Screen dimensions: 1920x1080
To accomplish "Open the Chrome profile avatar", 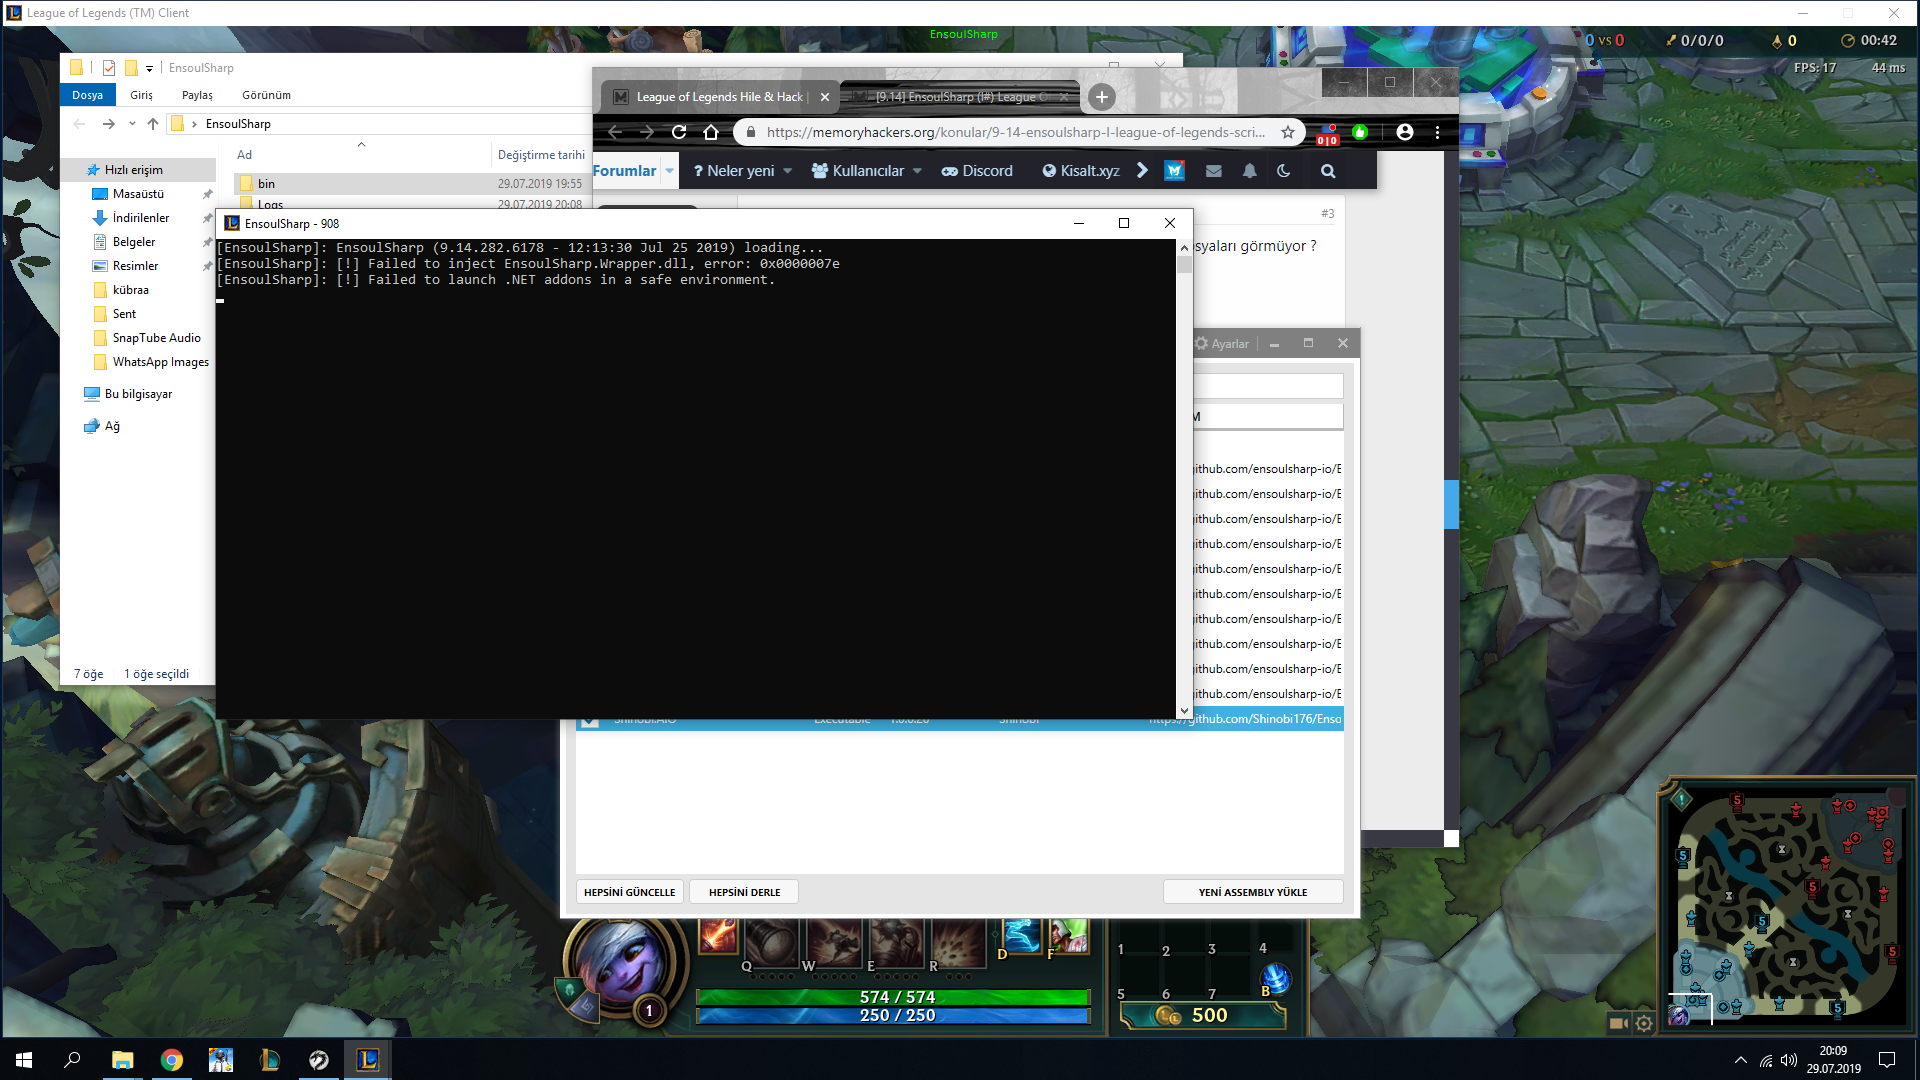I will pos(1405,132).
